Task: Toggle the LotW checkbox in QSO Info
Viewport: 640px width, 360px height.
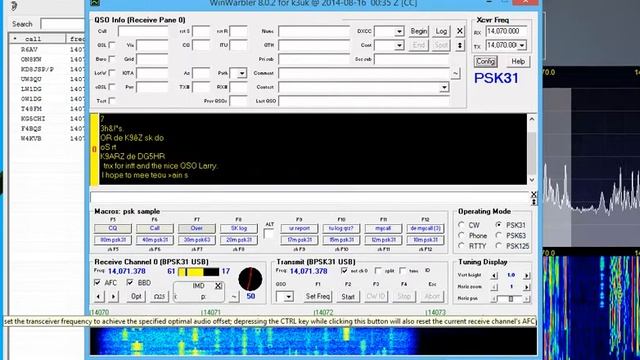Action: click(x=112, y=73)
